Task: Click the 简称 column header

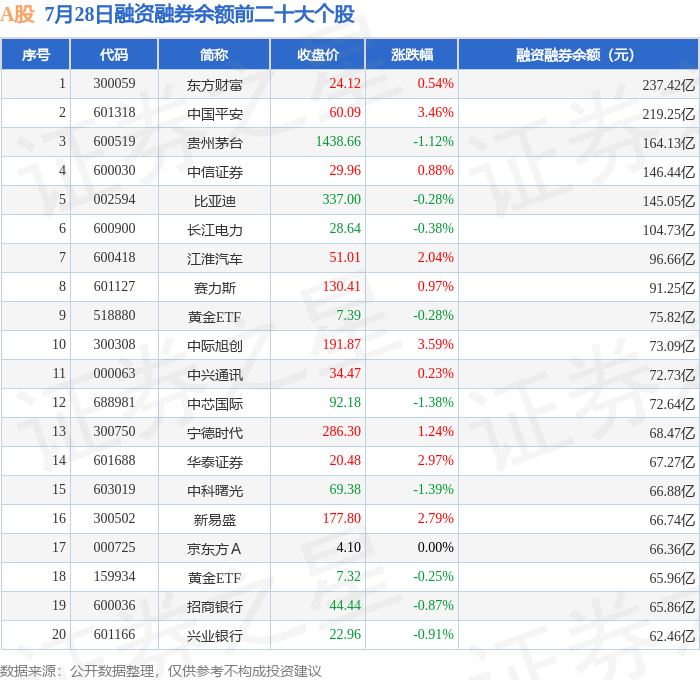Action: [214, 54]
